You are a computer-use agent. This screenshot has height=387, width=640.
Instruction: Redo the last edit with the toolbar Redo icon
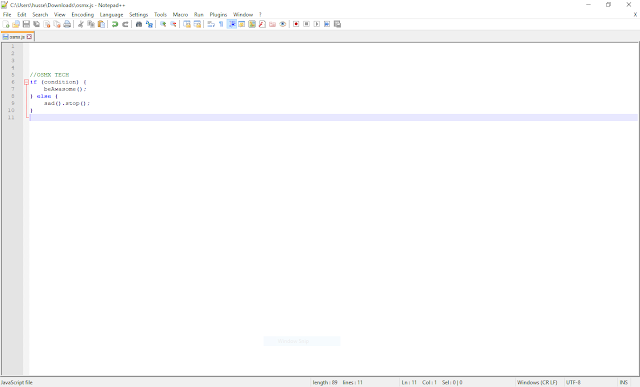click(125, 24)
